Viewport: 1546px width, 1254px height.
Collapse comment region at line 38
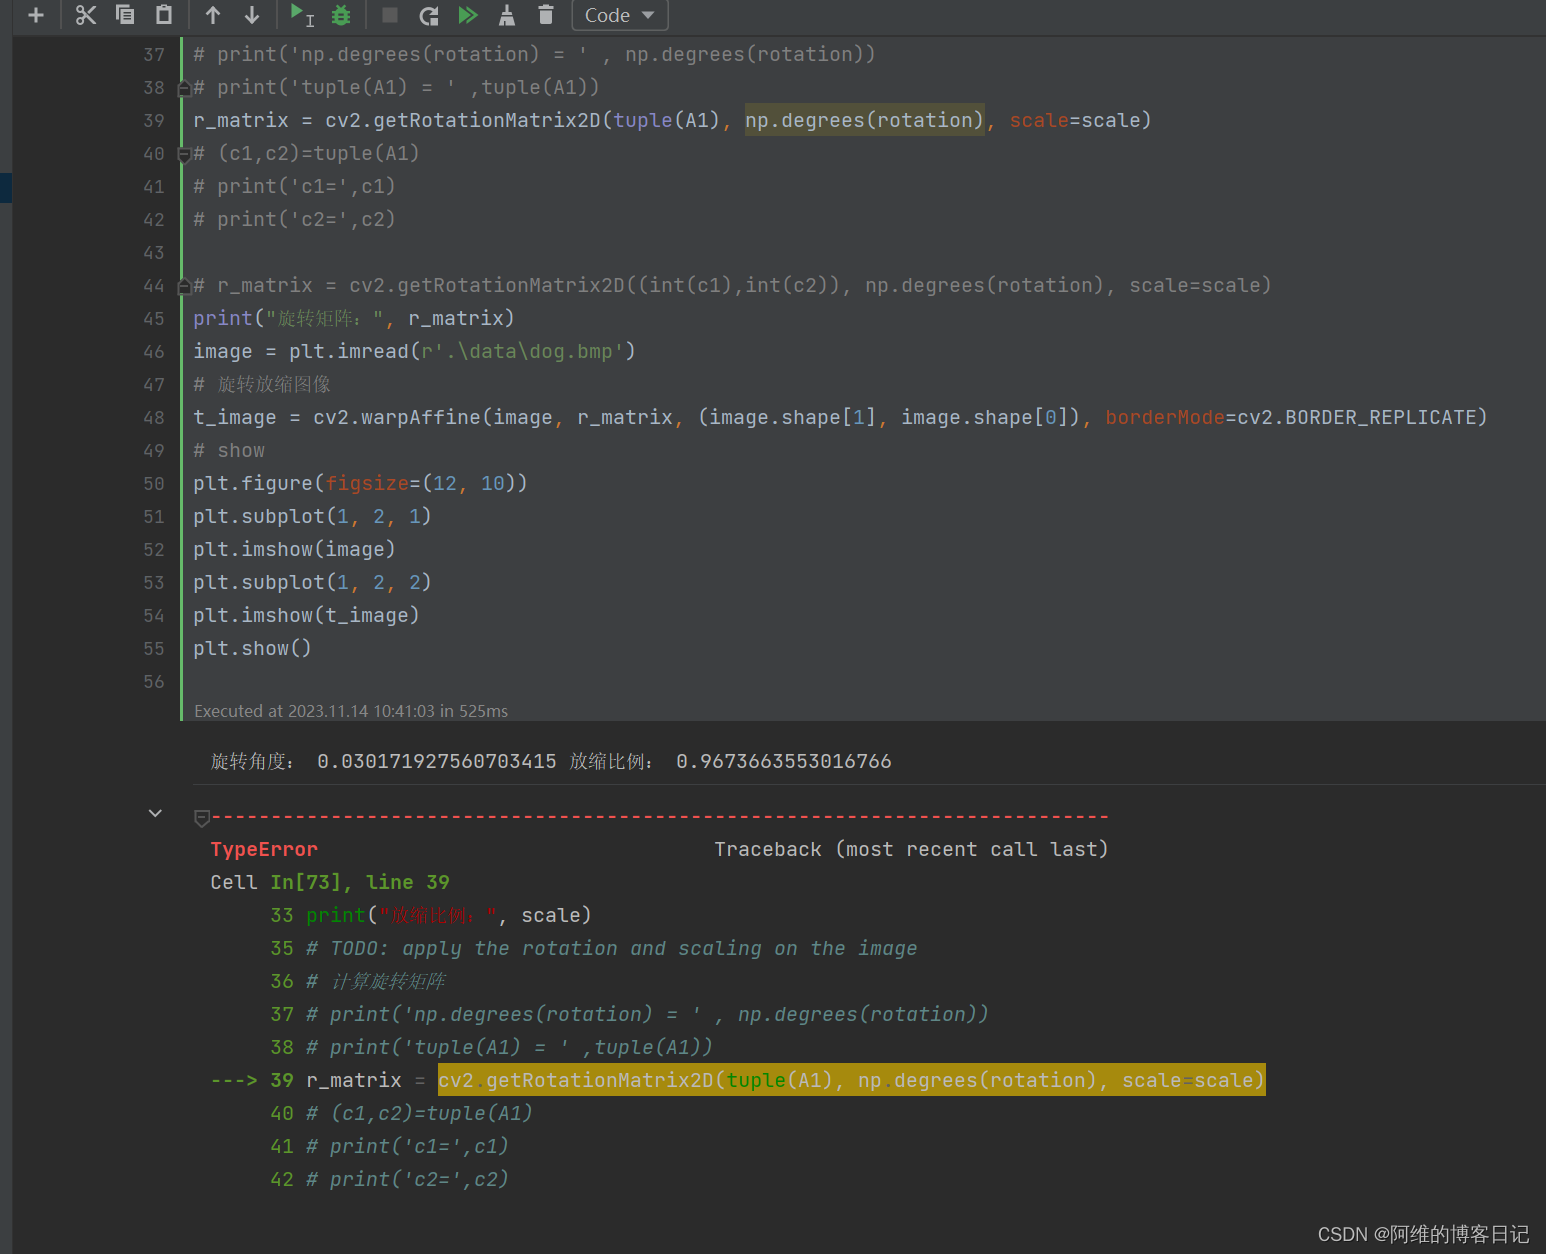[184, 88]
